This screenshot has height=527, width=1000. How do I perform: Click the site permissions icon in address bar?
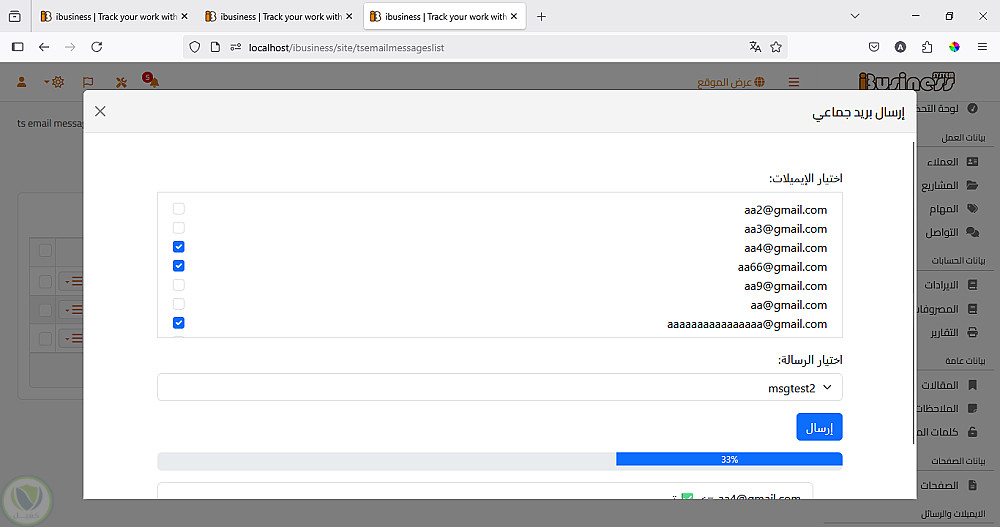[x=235, y=47]
